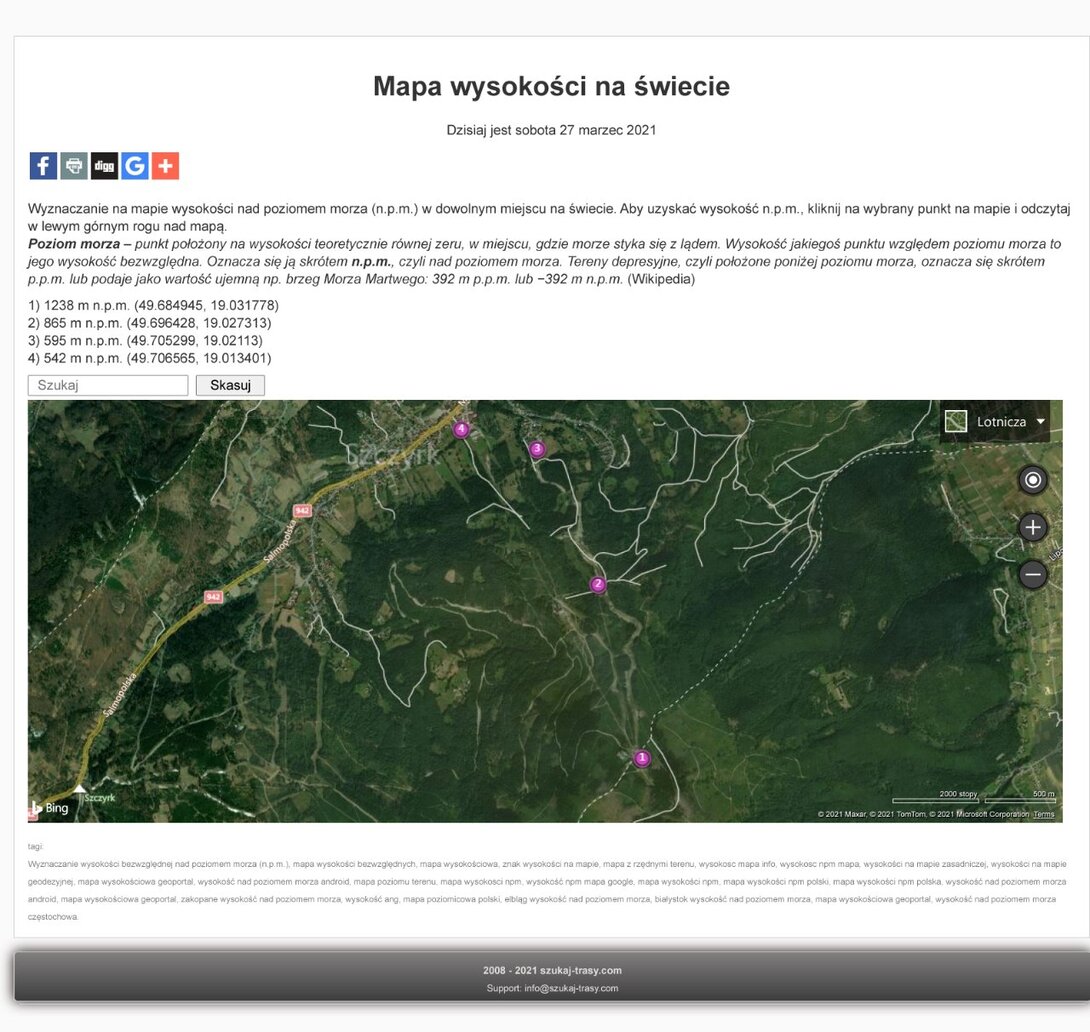Select map marker number 4

462,429
